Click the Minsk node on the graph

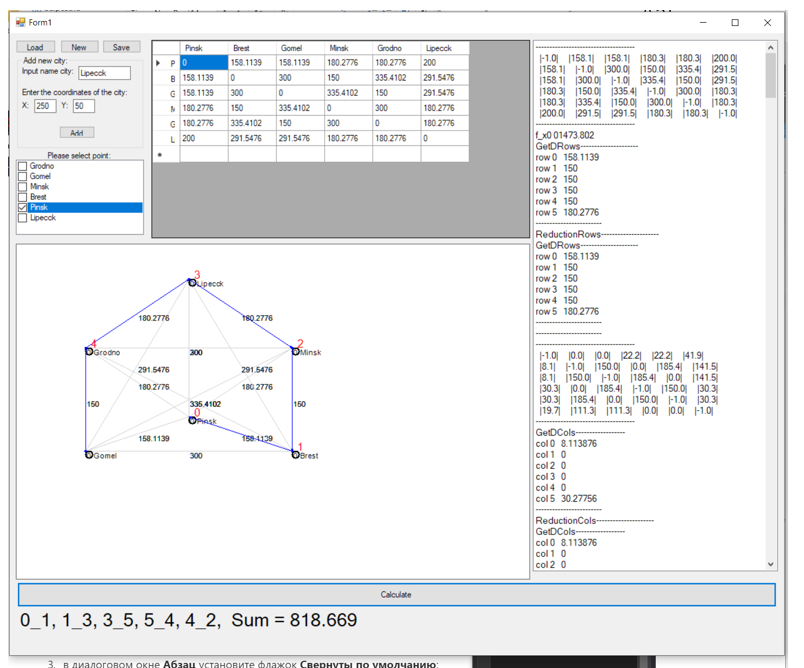(x=295, y=351)
